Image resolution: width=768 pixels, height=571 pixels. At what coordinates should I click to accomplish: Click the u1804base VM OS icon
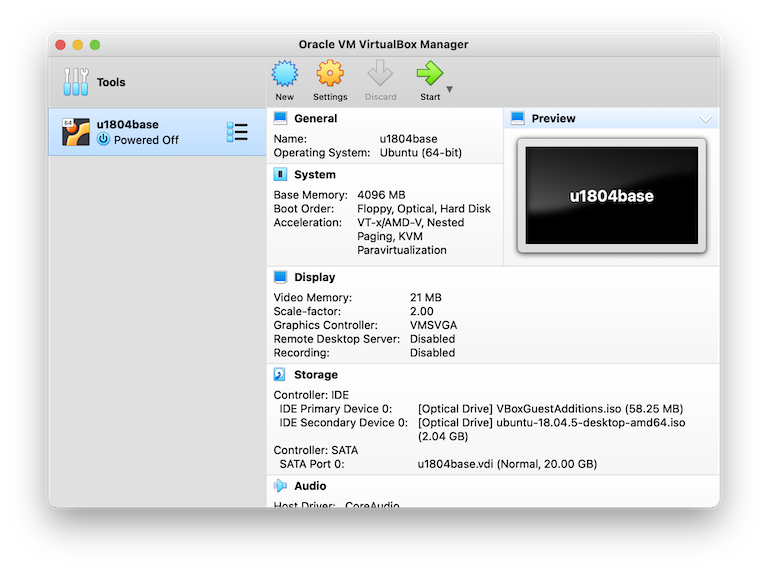pos(76,132)
